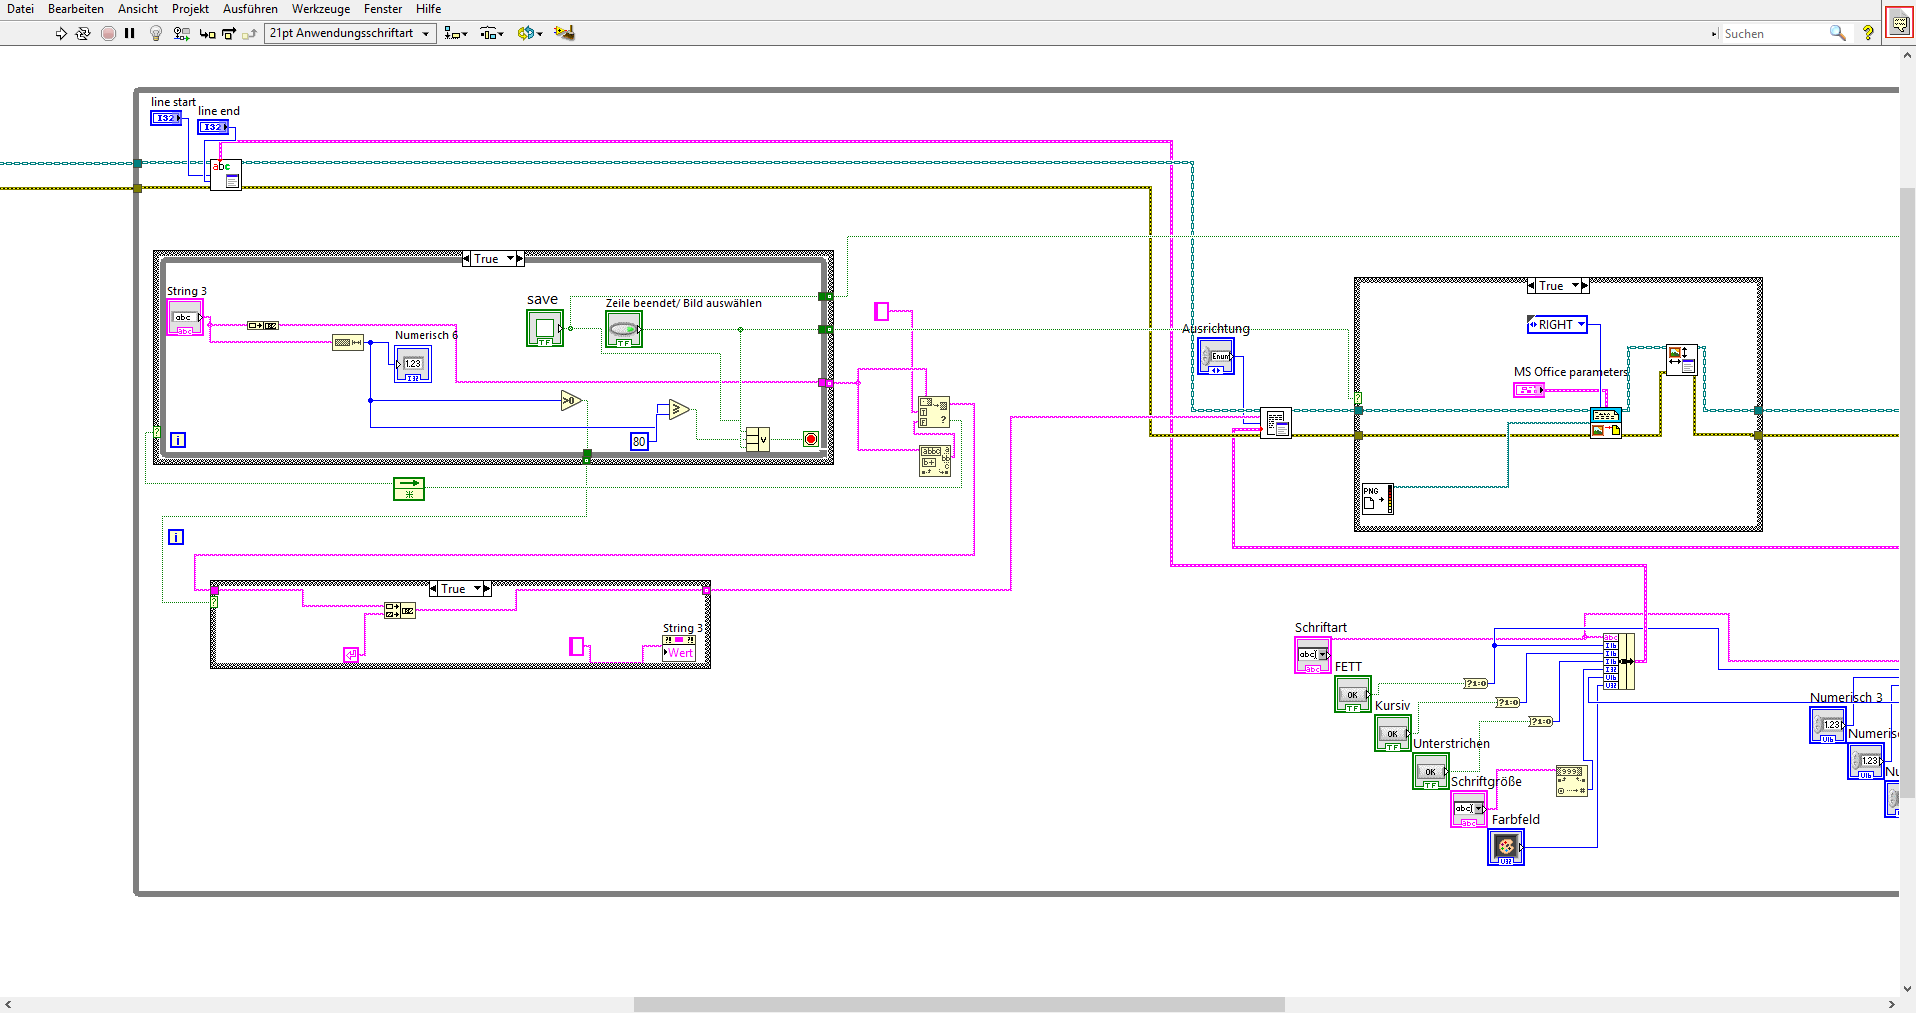This screenshot has width=1916, height=1013.
Task: Click the scroll right arrow
Action: [x=1891, y=1004]
